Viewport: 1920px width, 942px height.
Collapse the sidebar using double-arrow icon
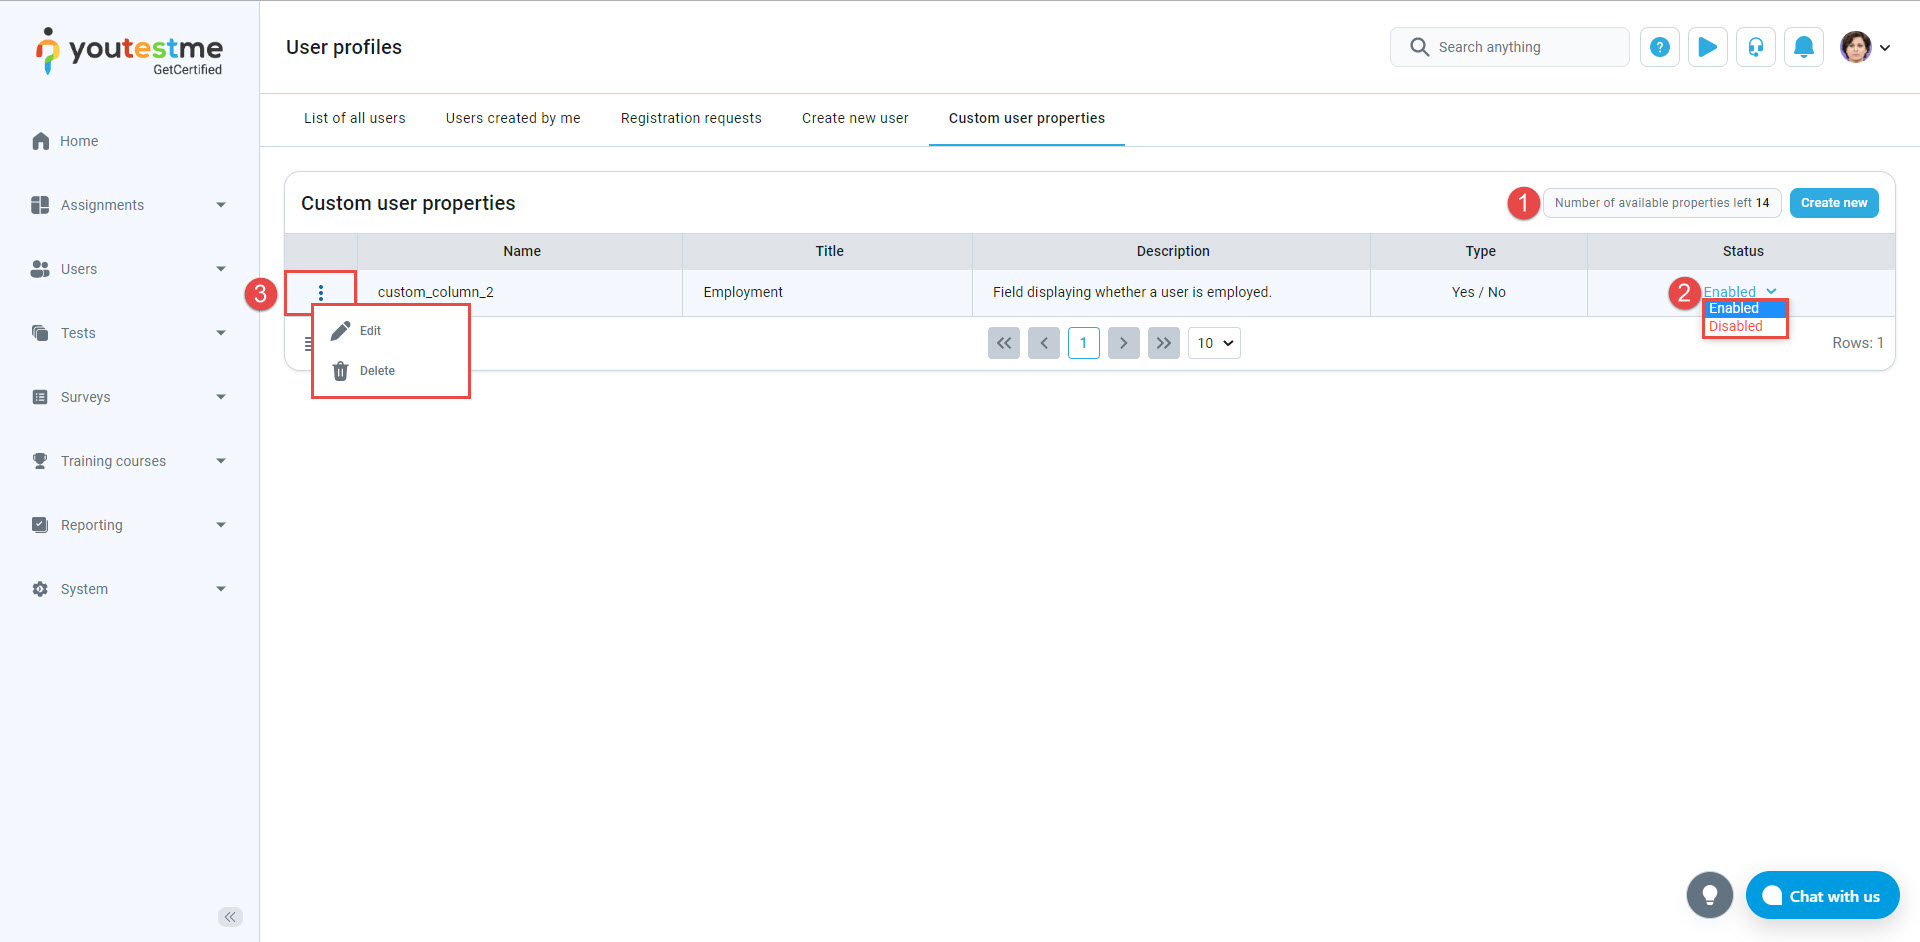(x=230, y=917)
